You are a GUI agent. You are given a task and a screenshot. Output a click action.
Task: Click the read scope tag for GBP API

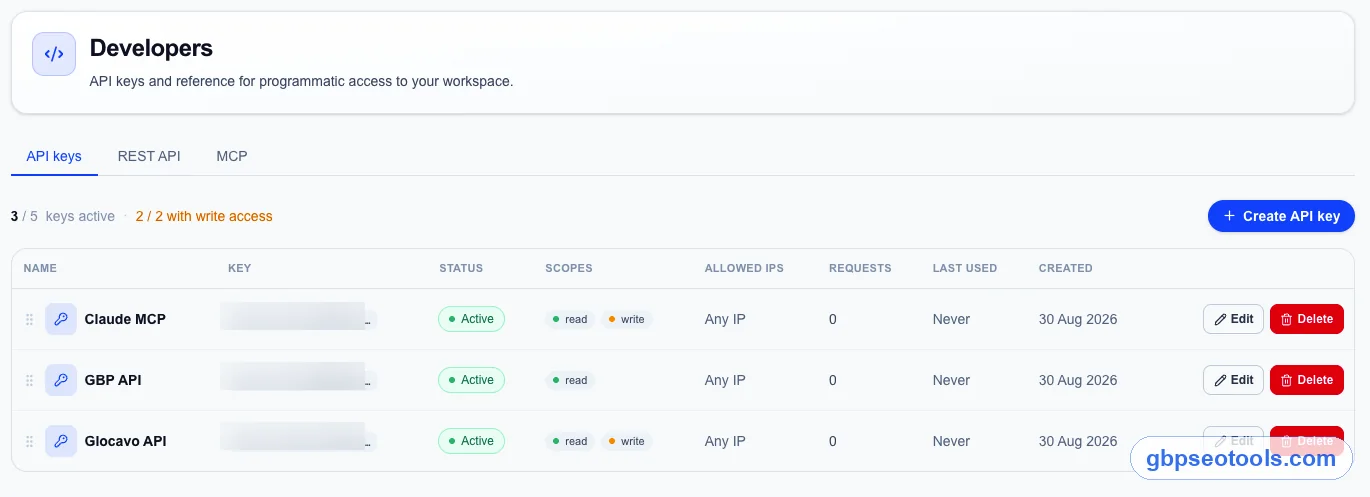pos(570,380)
